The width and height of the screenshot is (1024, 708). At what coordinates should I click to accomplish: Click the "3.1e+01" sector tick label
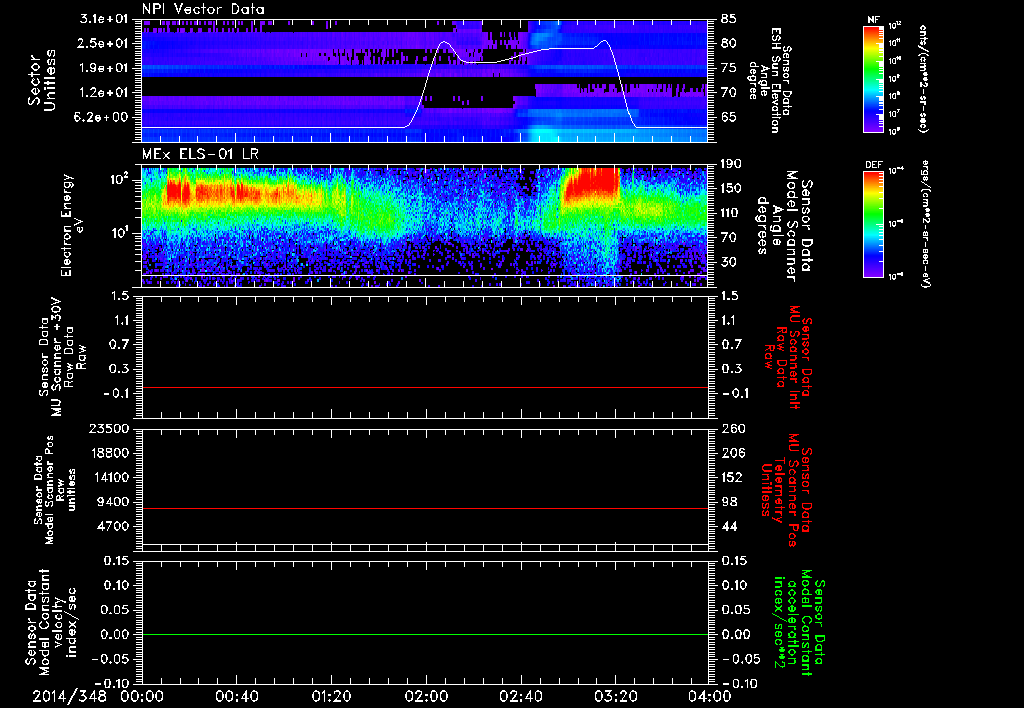tap(106, 18)
